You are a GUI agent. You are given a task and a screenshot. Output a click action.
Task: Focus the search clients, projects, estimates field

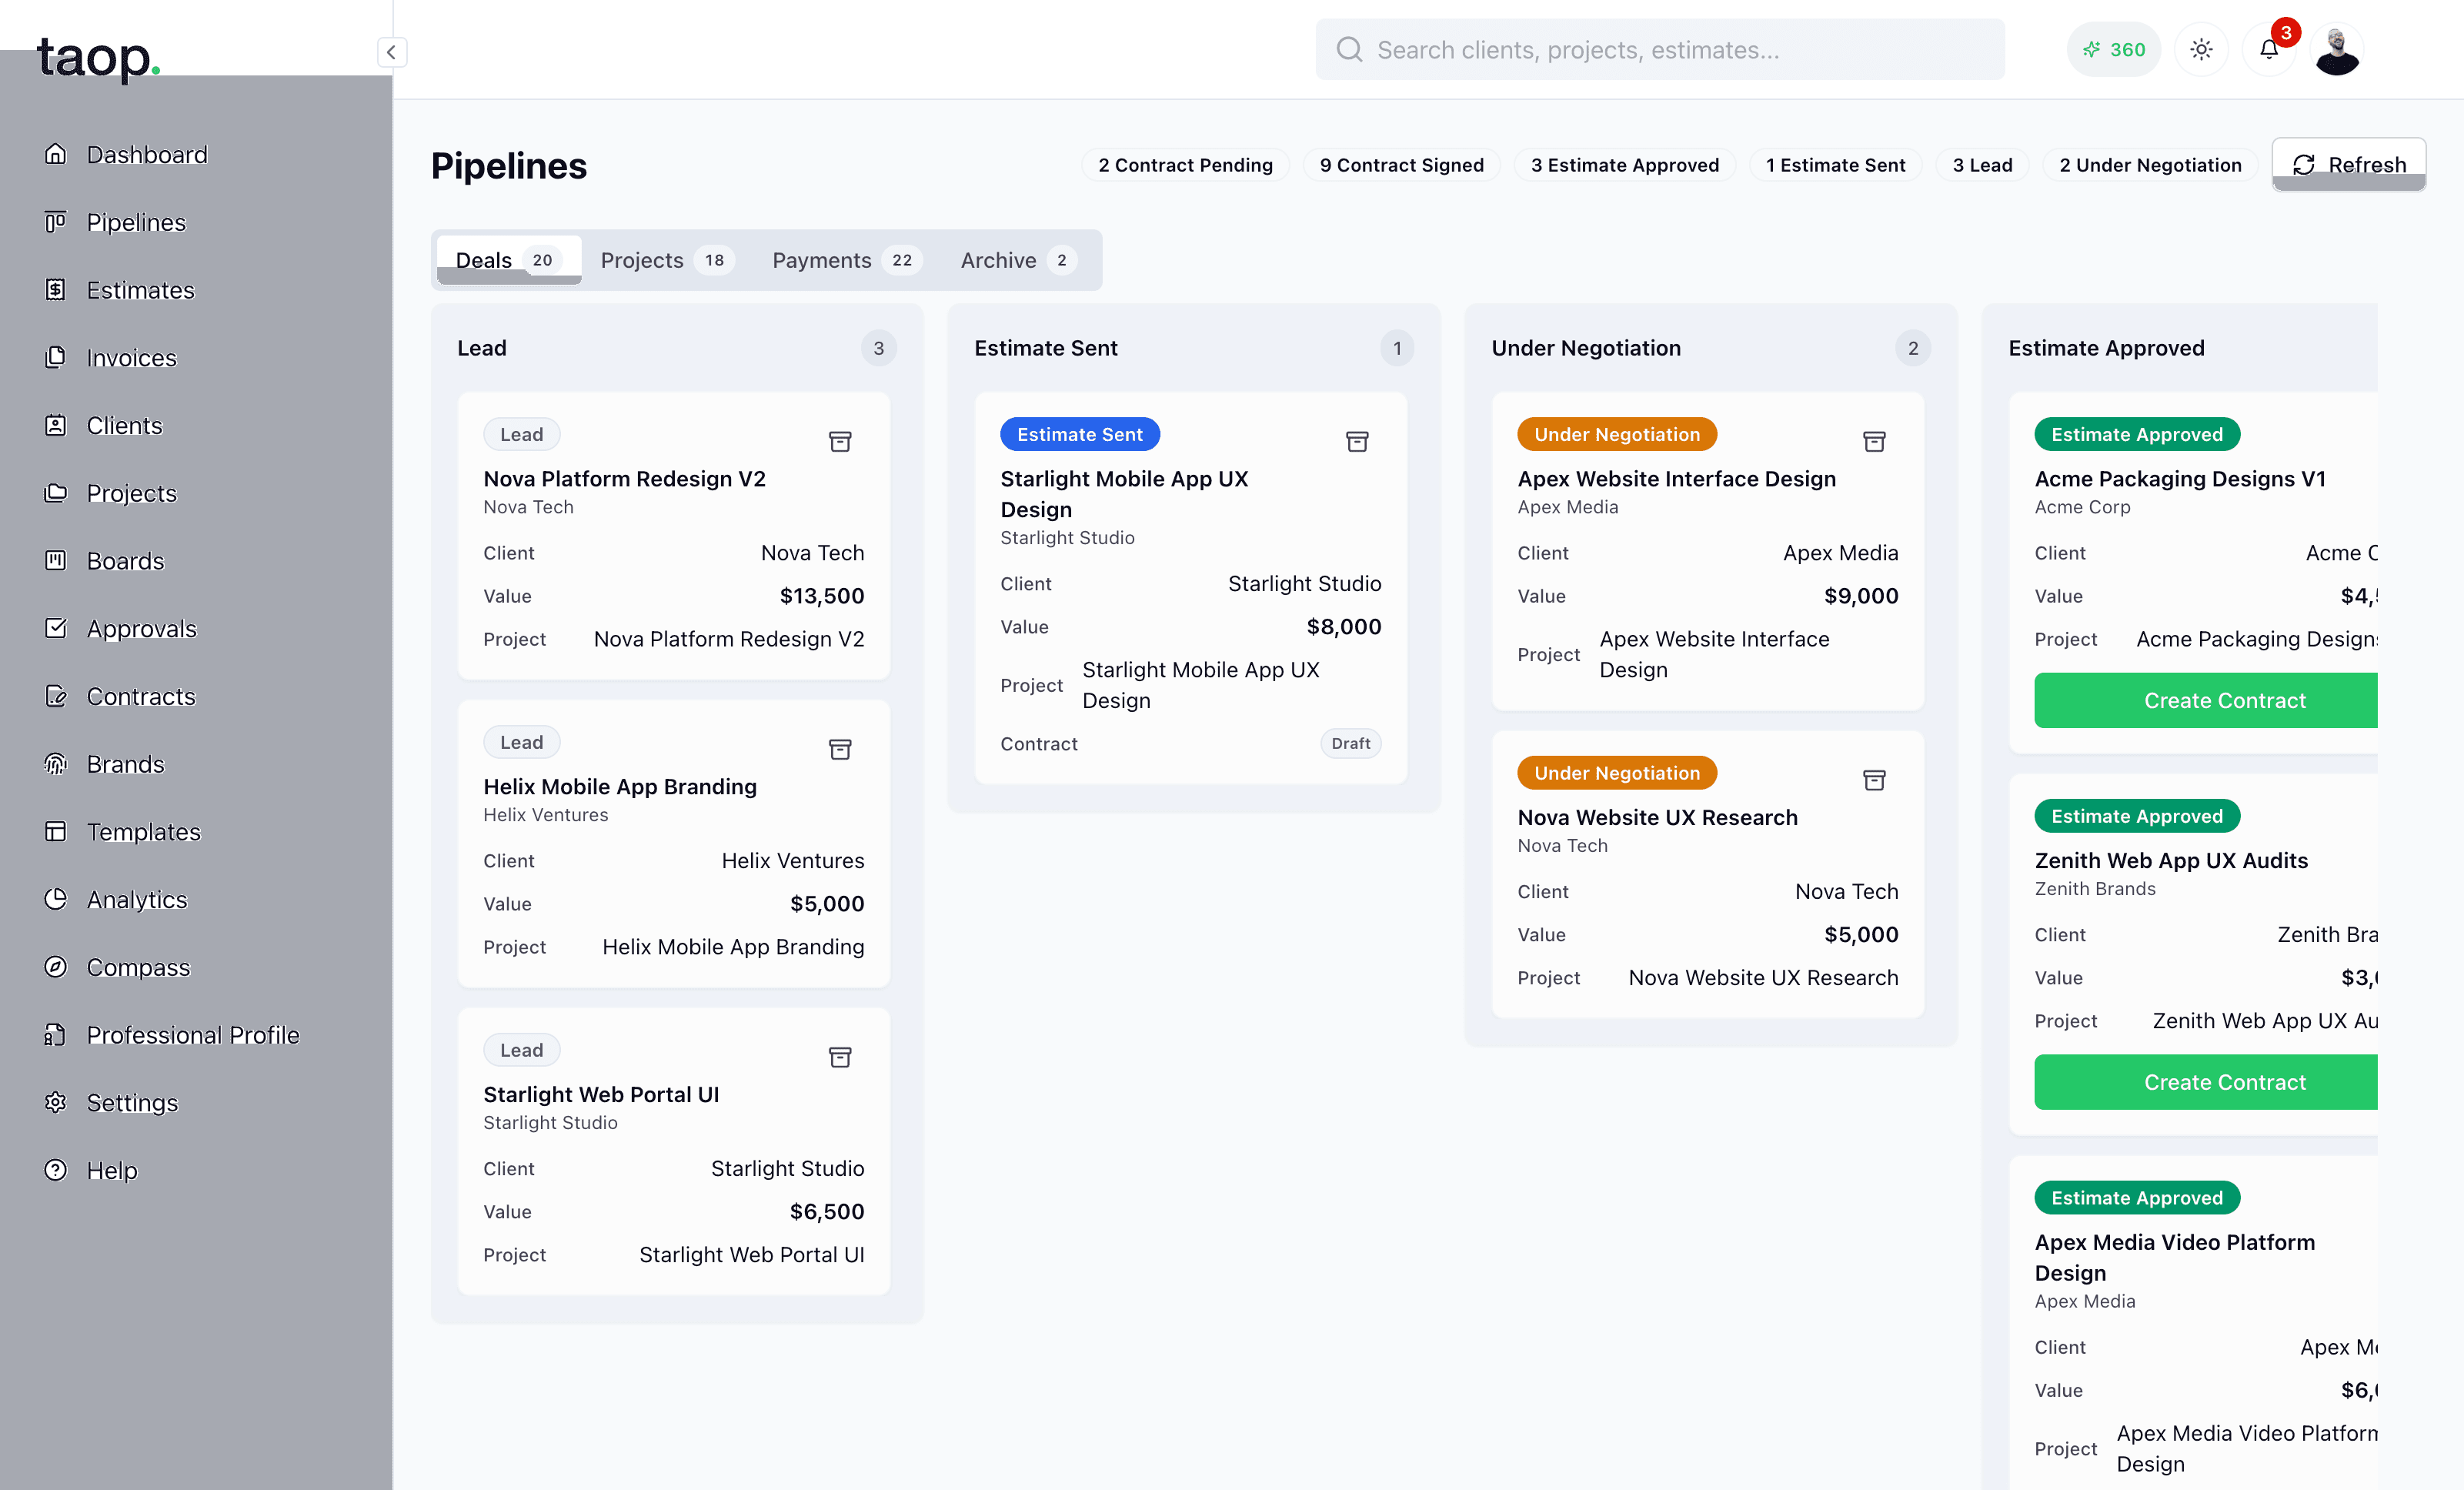[x=1659, y=49]
